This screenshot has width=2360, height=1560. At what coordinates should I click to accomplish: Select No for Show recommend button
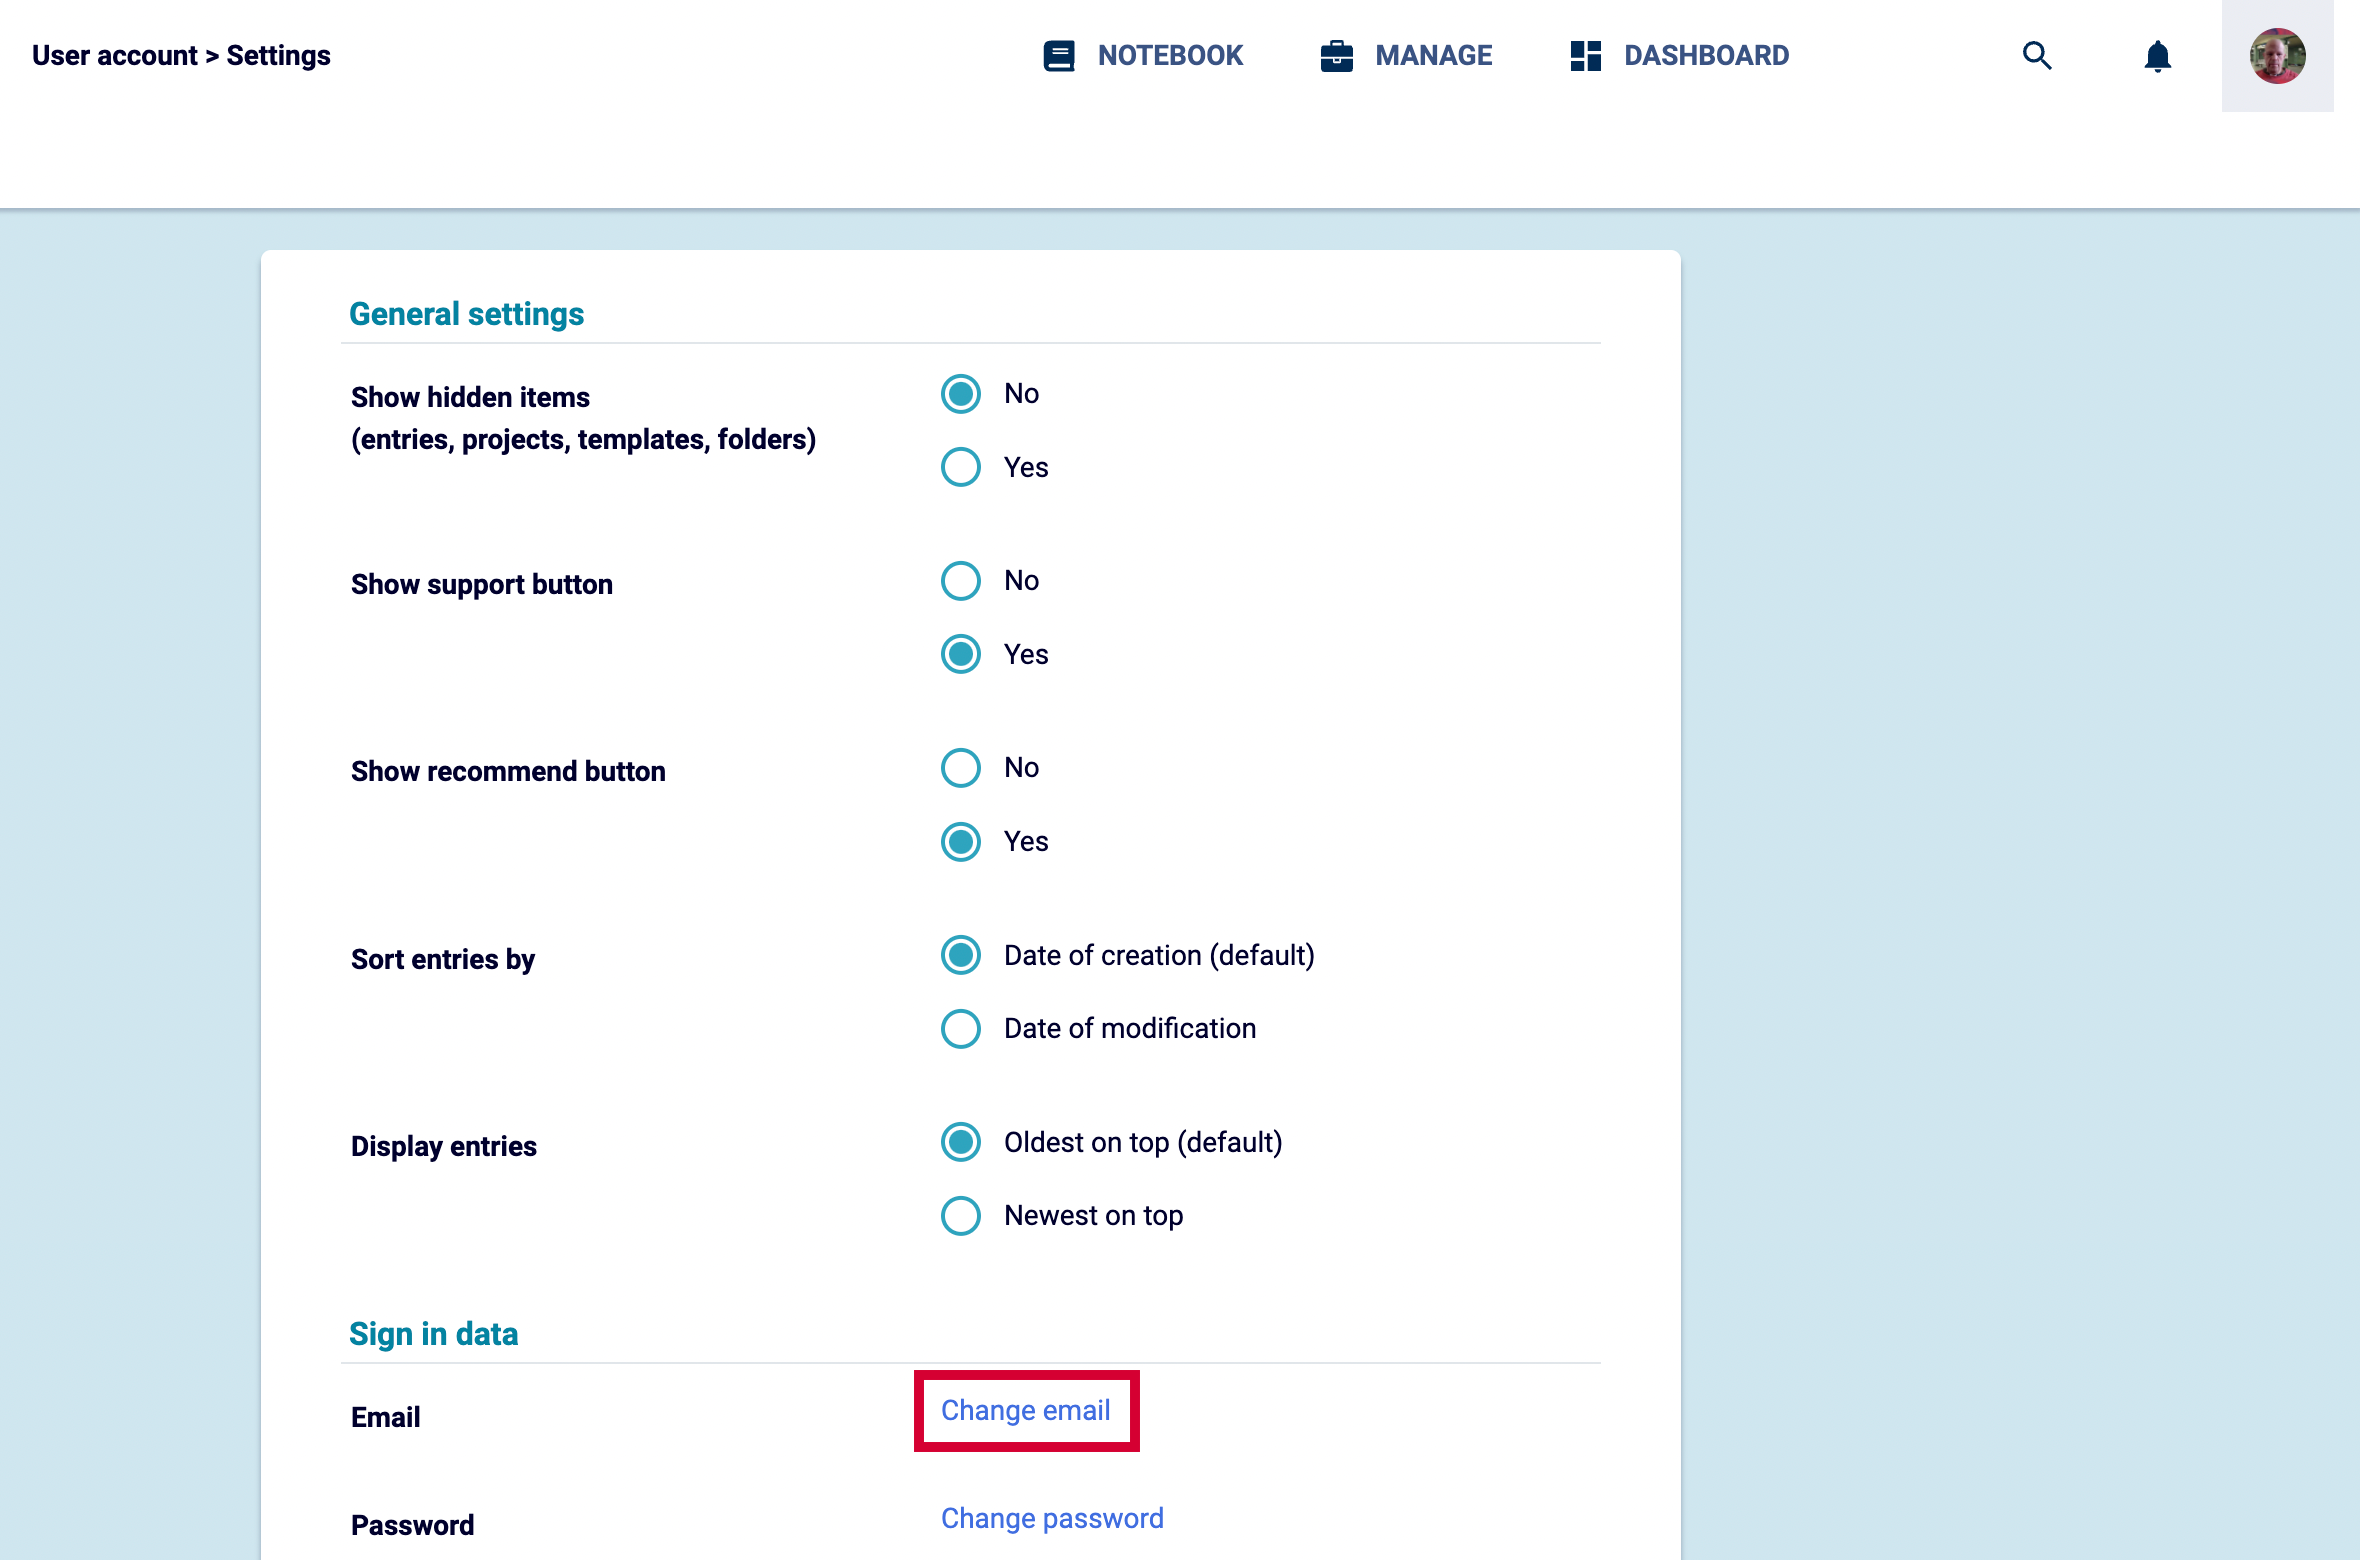pyautogui.click(x=961, y=768)
